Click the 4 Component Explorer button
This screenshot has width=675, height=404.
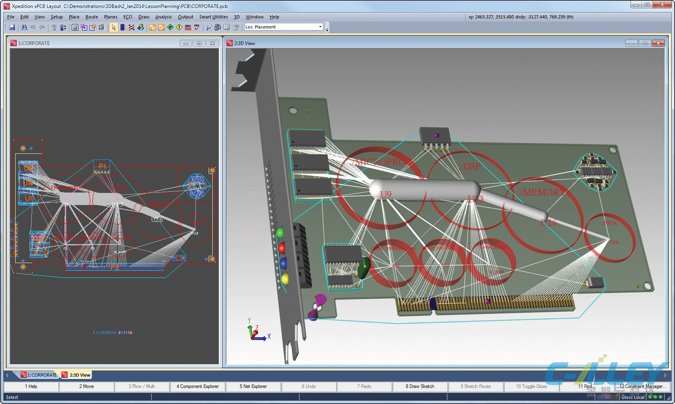tap(198, 386)
